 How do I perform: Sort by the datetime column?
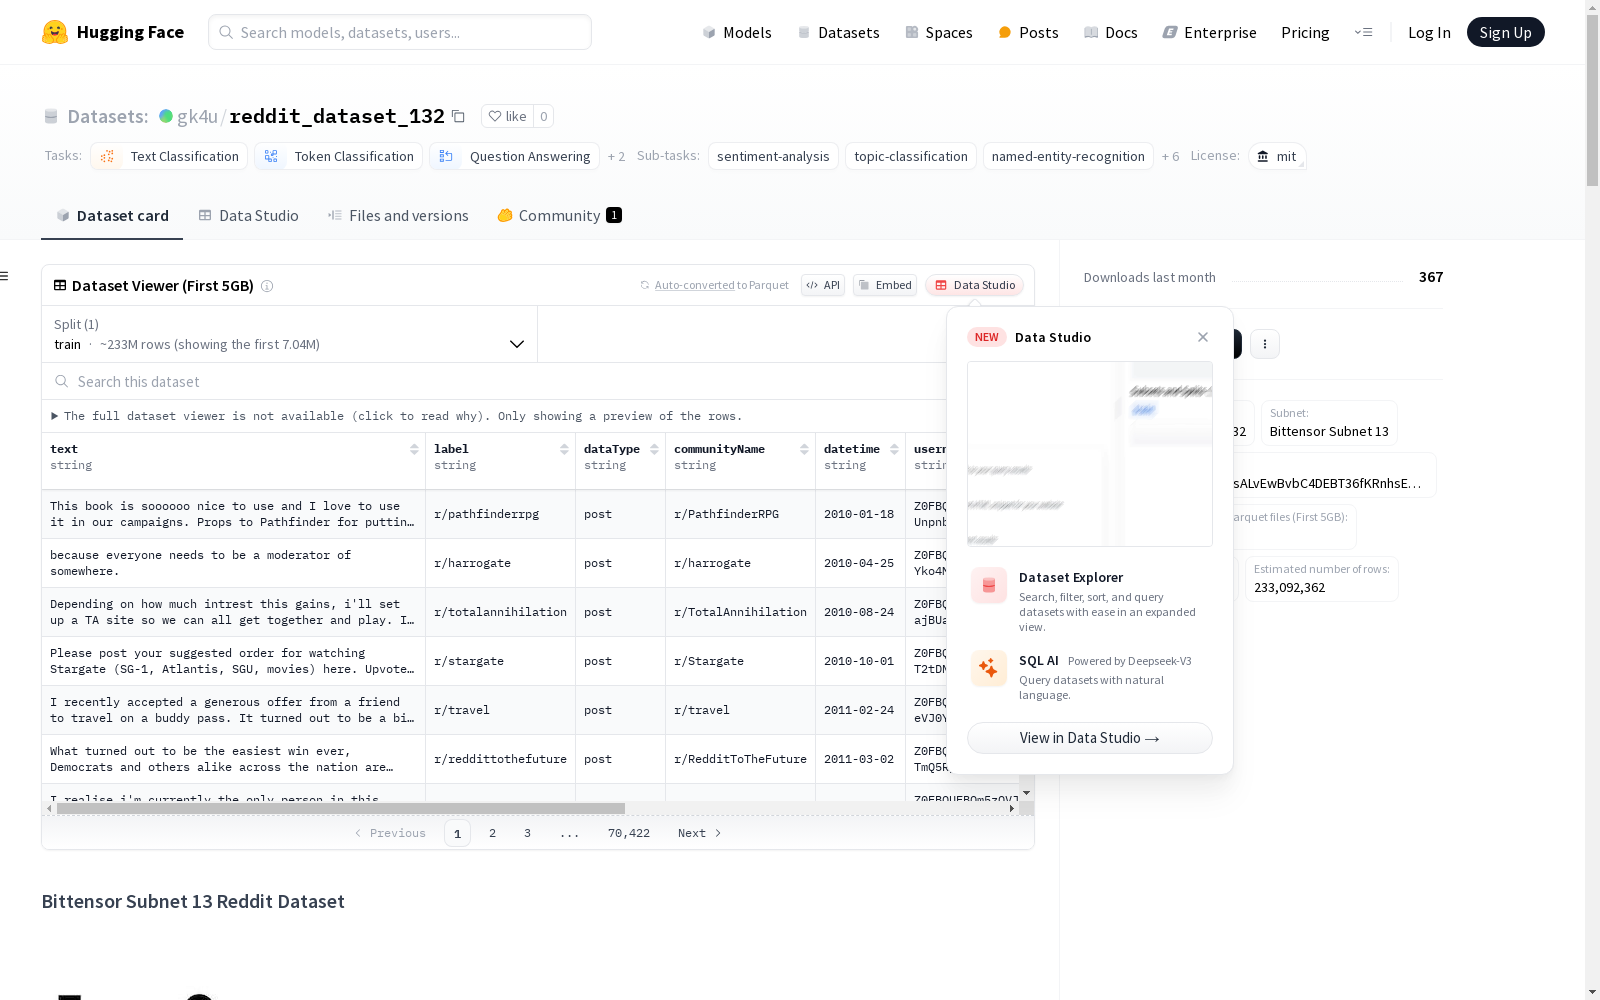coord(894,450)
